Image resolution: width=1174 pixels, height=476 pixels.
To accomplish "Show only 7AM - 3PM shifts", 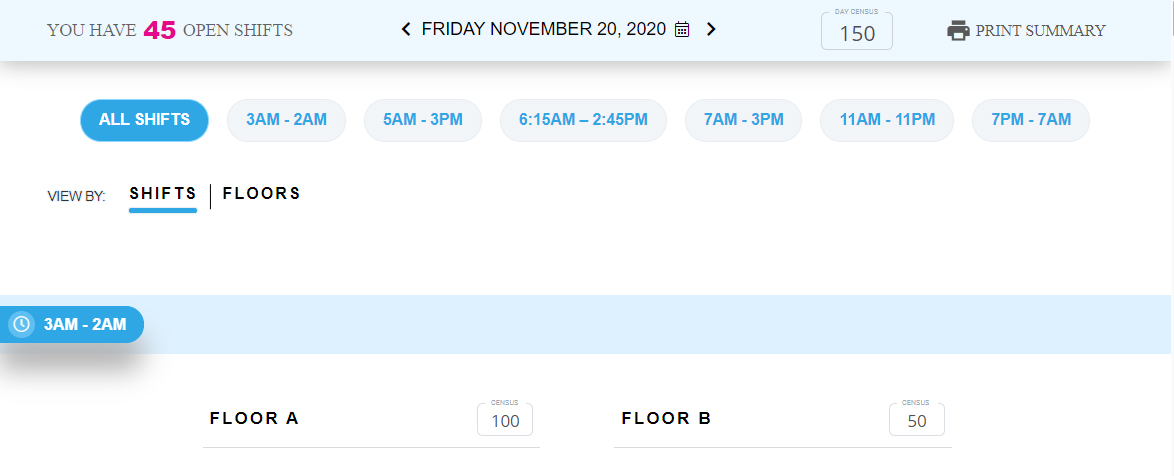I will point(743,120).
